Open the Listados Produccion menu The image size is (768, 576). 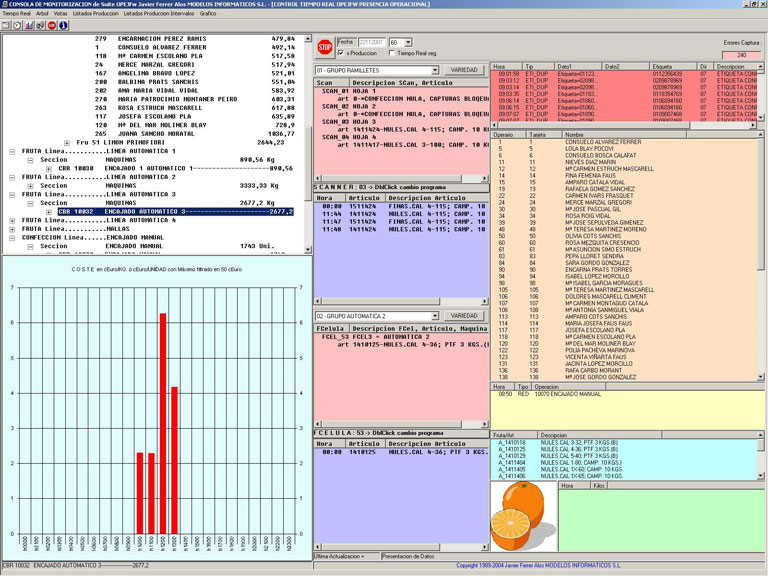coord(96,14)
